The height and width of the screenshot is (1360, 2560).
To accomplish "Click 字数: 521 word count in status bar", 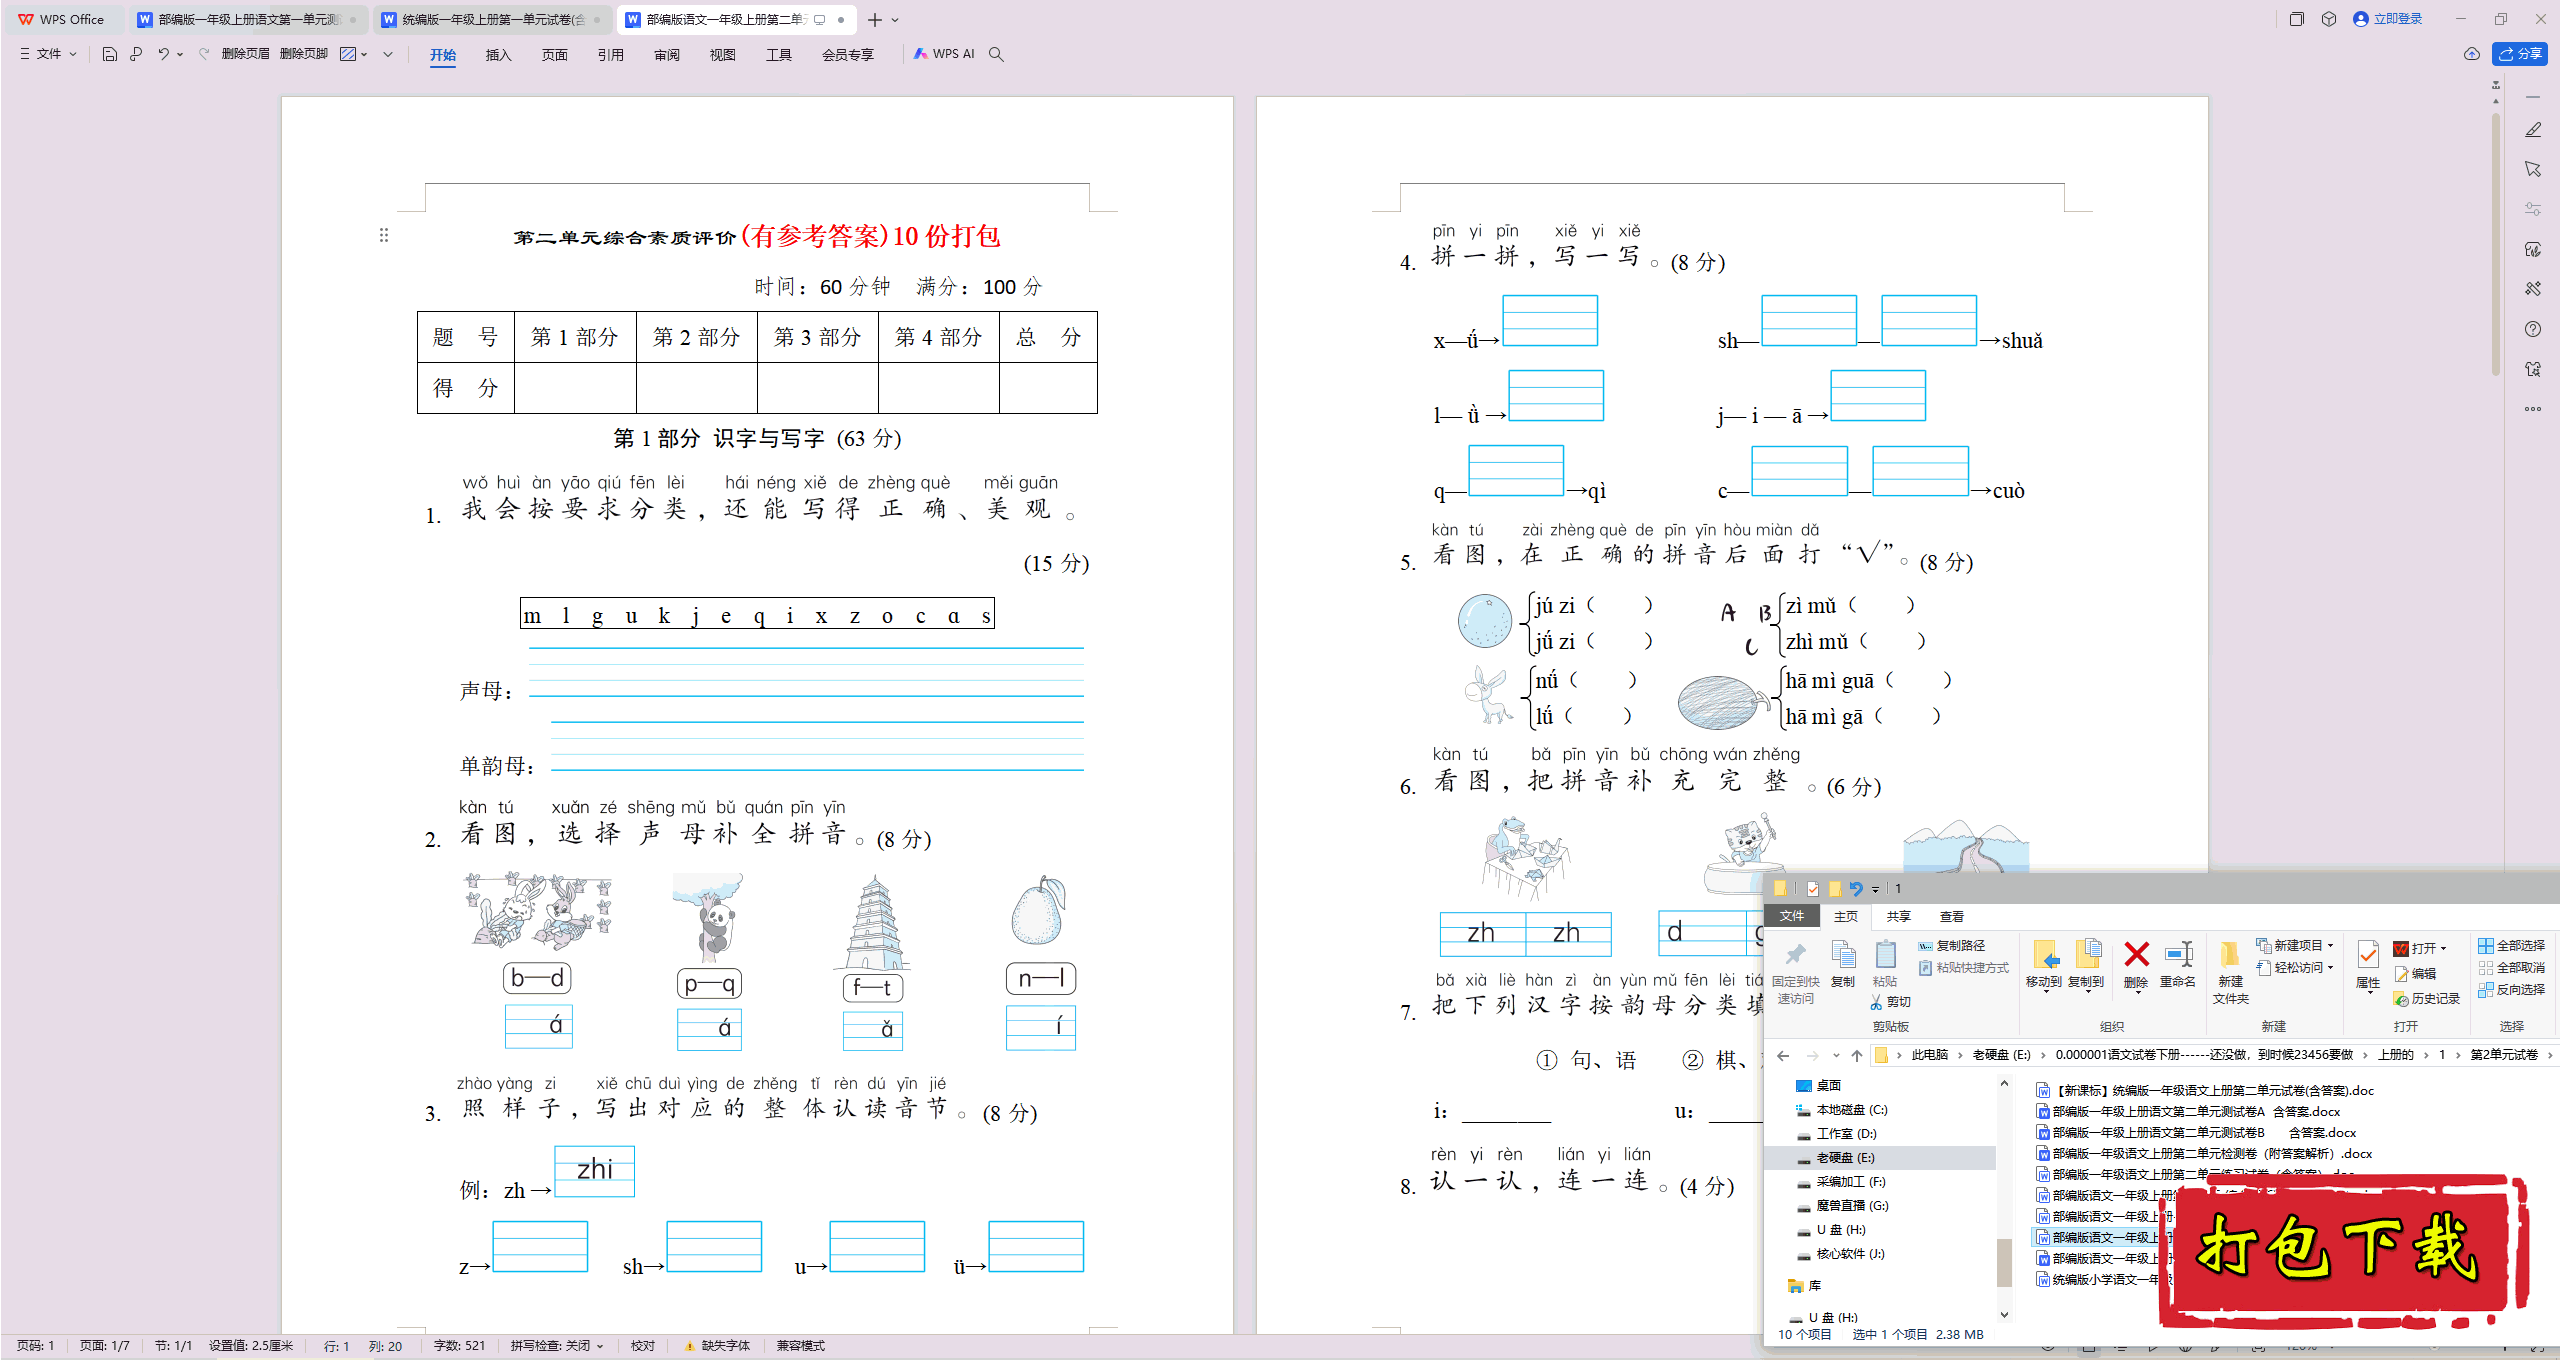I will [459, 1346].
